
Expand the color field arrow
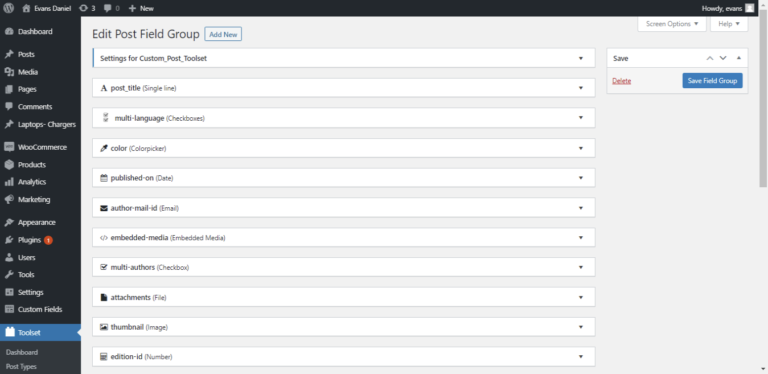pyautogui.click(x=581, y=148)
